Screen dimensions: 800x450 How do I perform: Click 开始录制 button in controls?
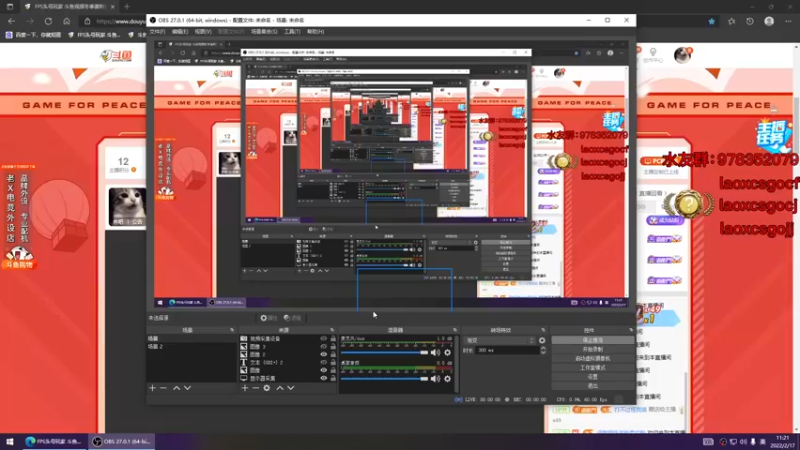coord(592,349)
